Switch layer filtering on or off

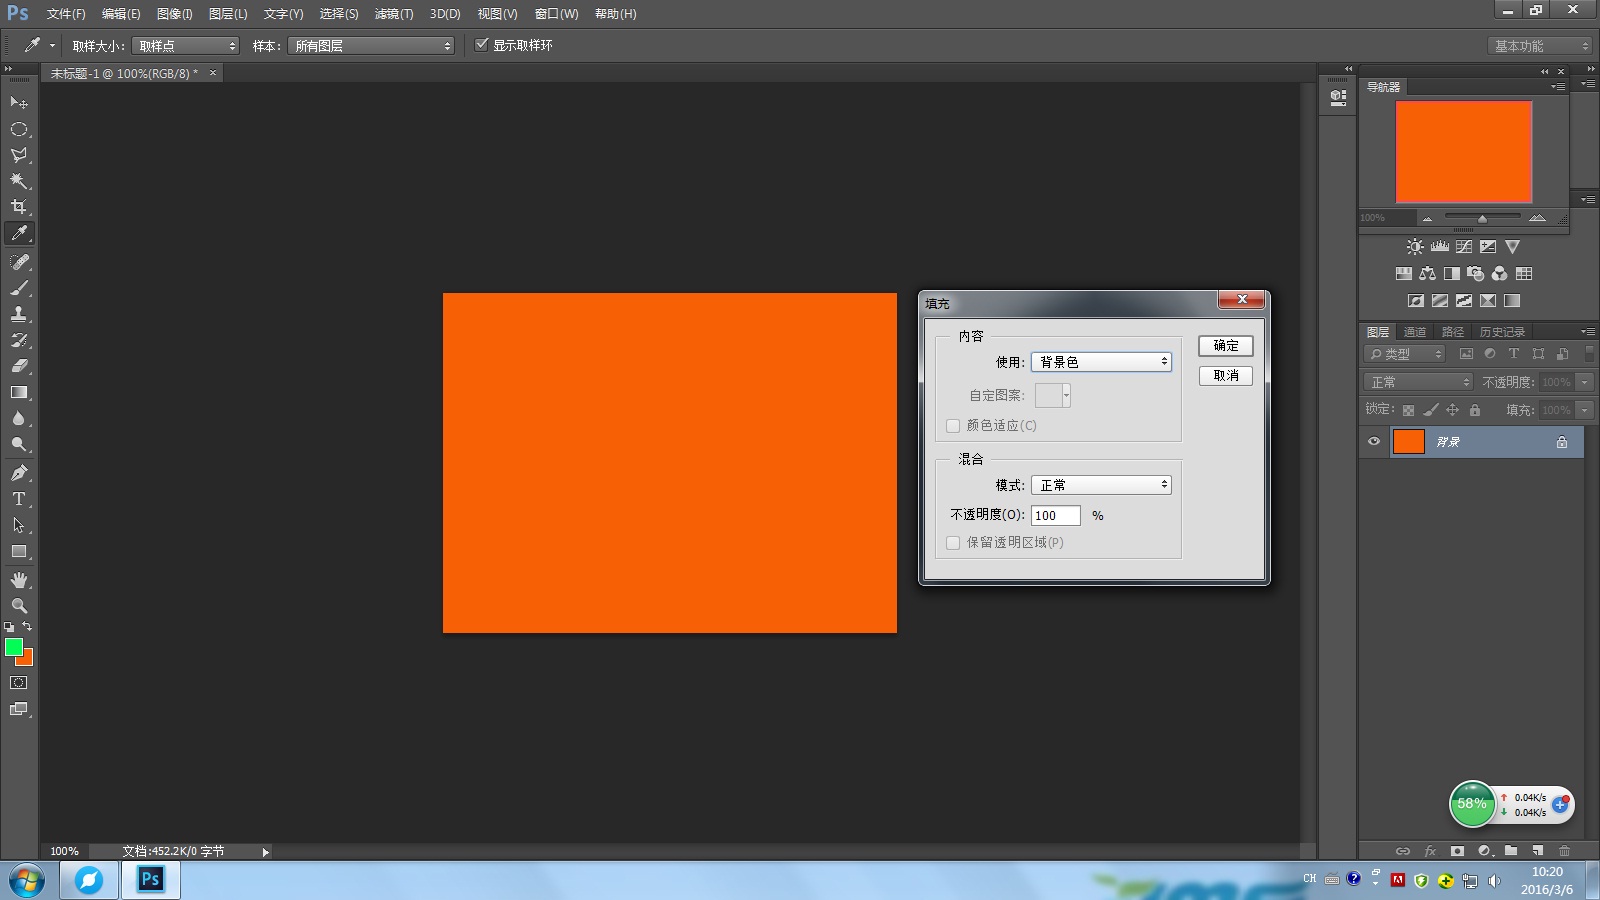1590,354
